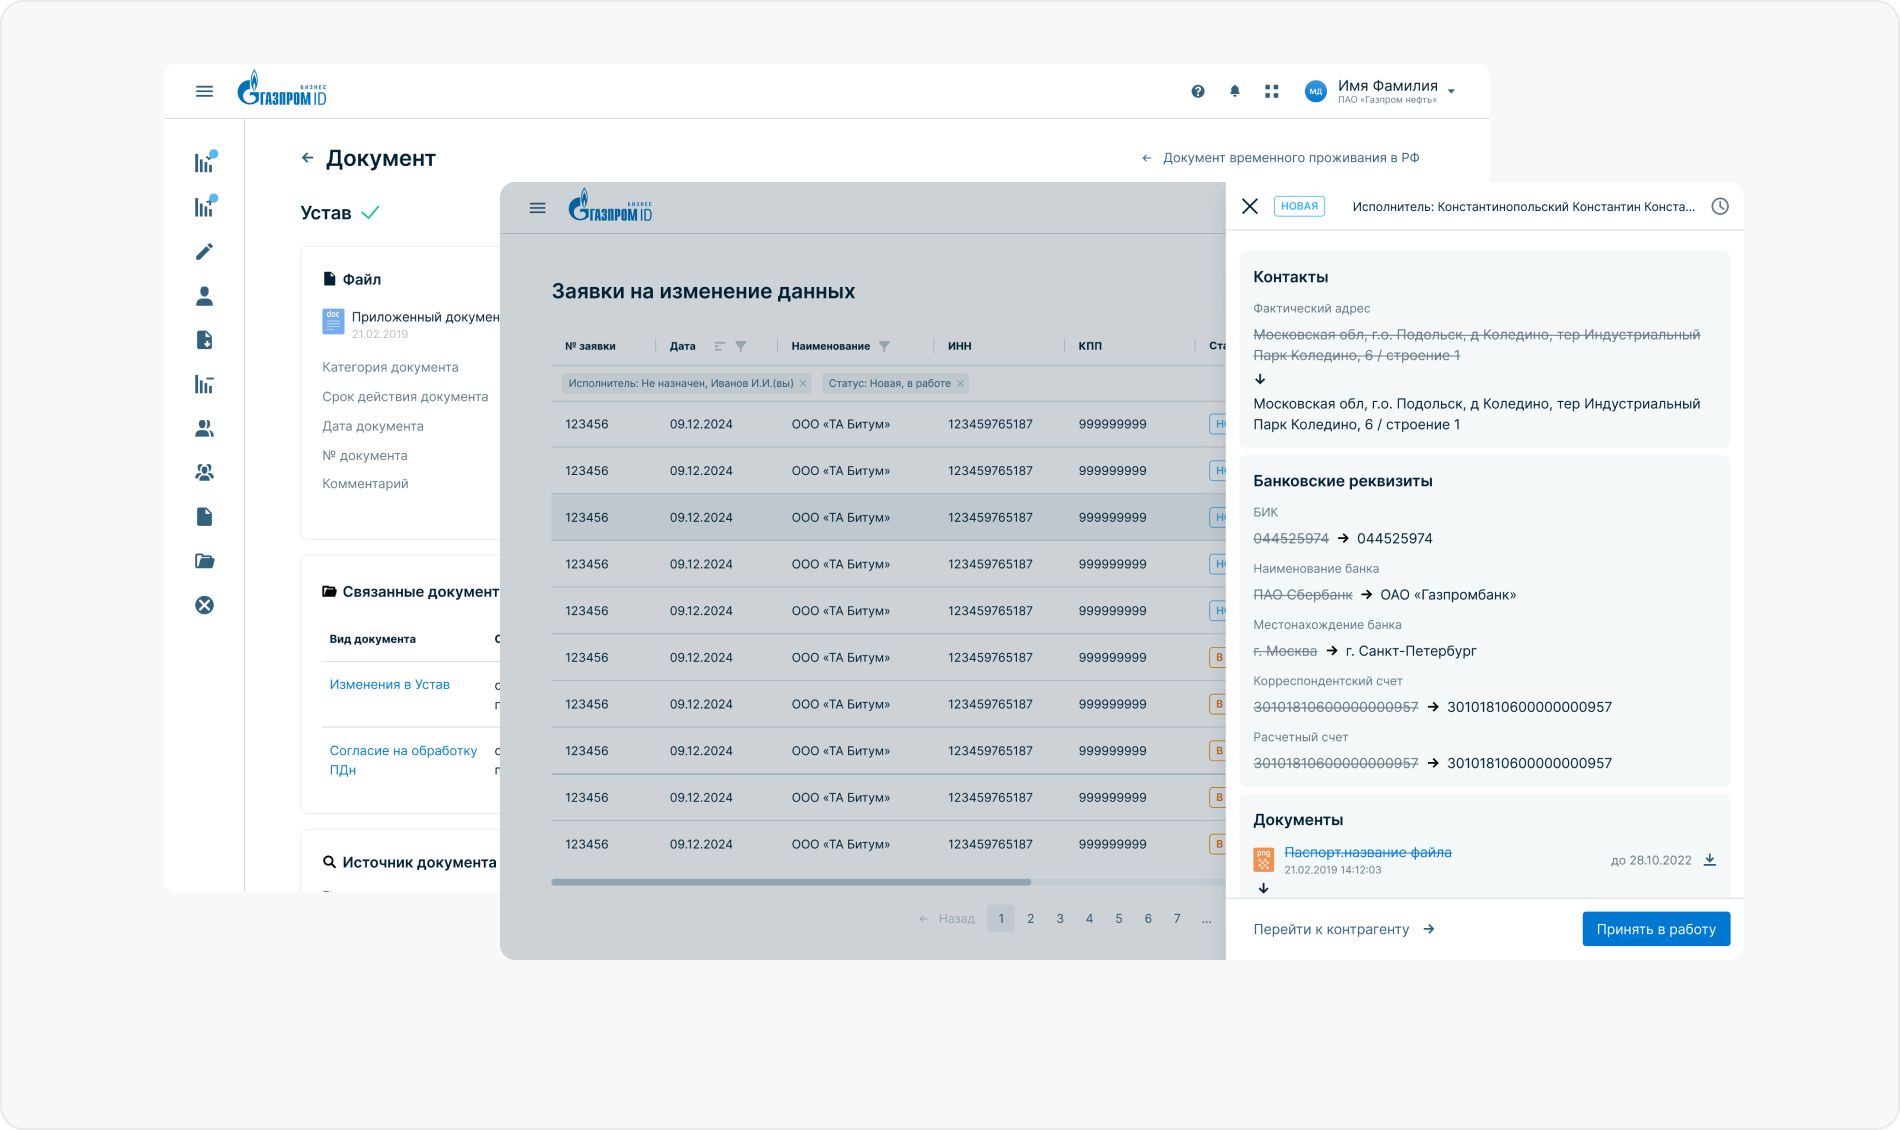1900x1130 pixels.
Task: Click the png file icon in Документы
Action: 1264,859
